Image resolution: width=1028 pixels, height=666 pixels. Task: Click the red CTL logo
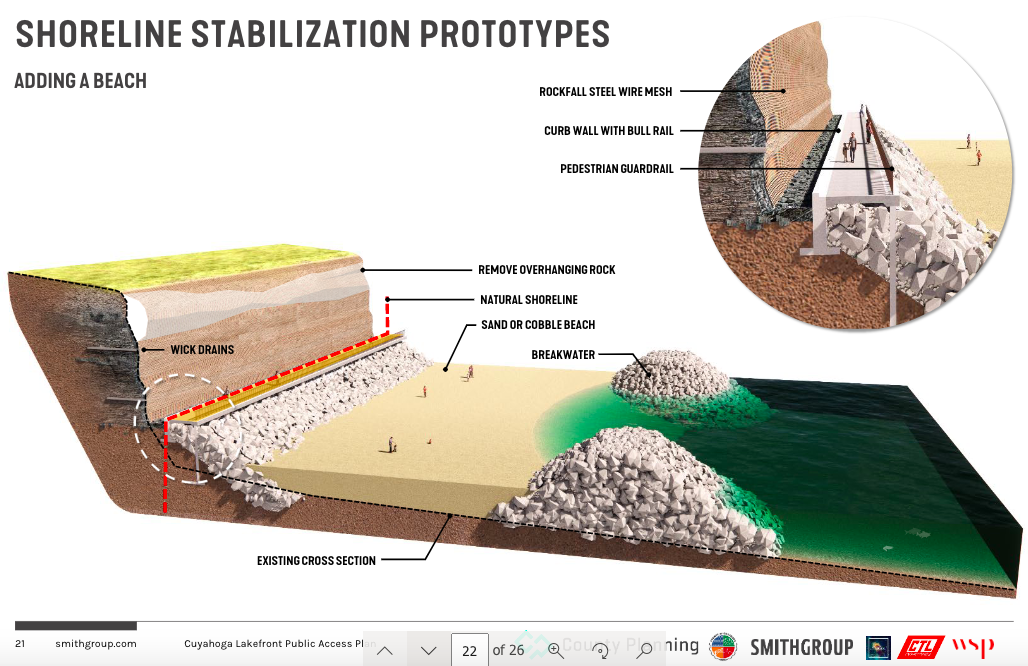(921, 647)
